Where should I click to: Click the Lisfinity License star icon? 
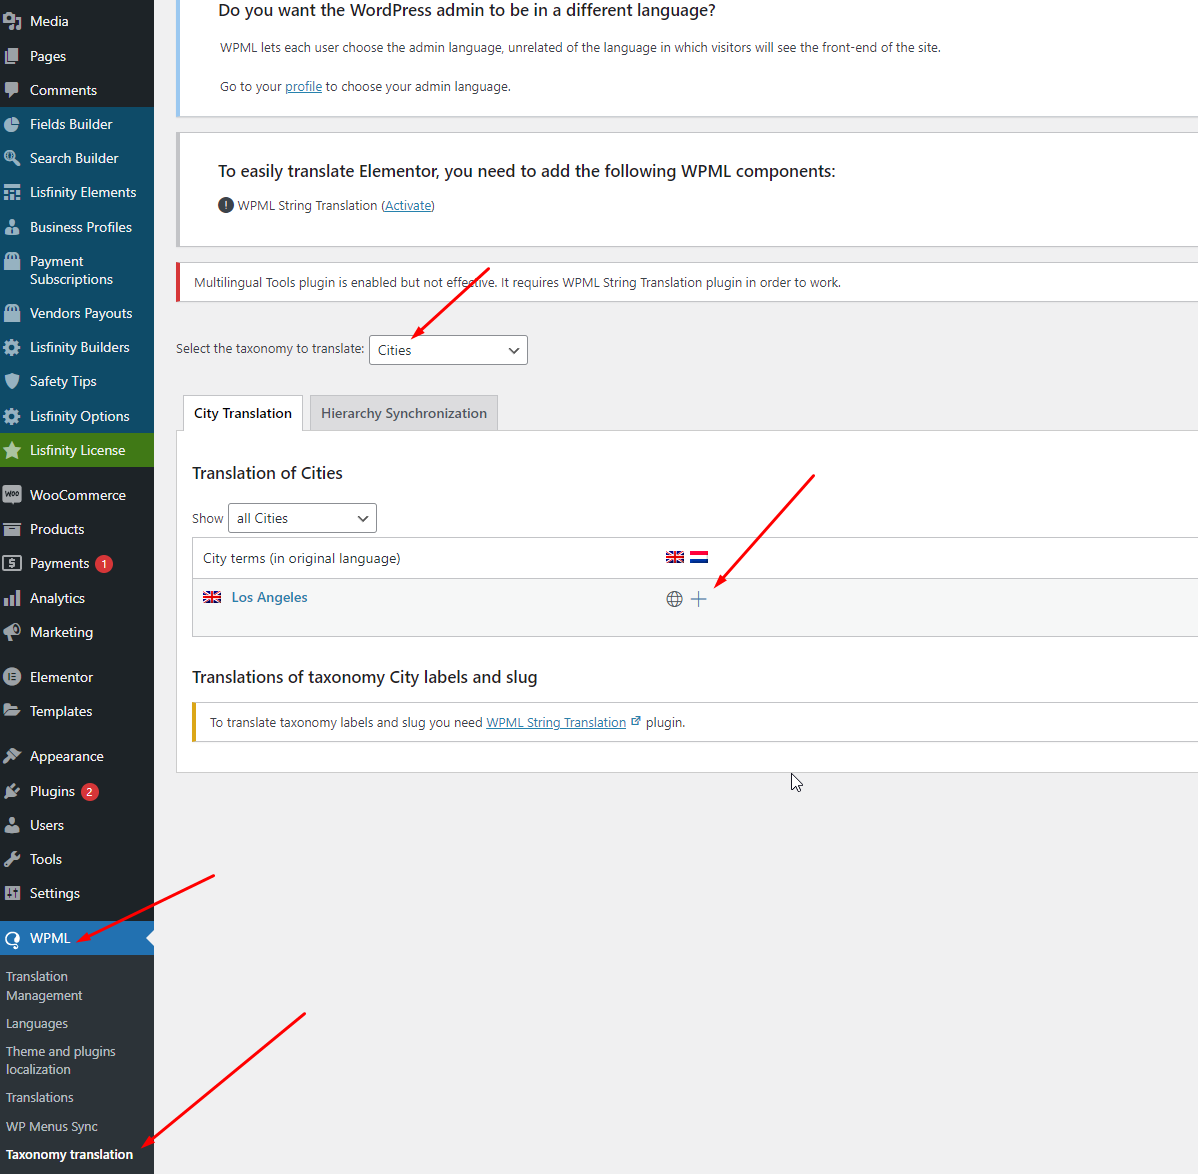coord(12,451)
